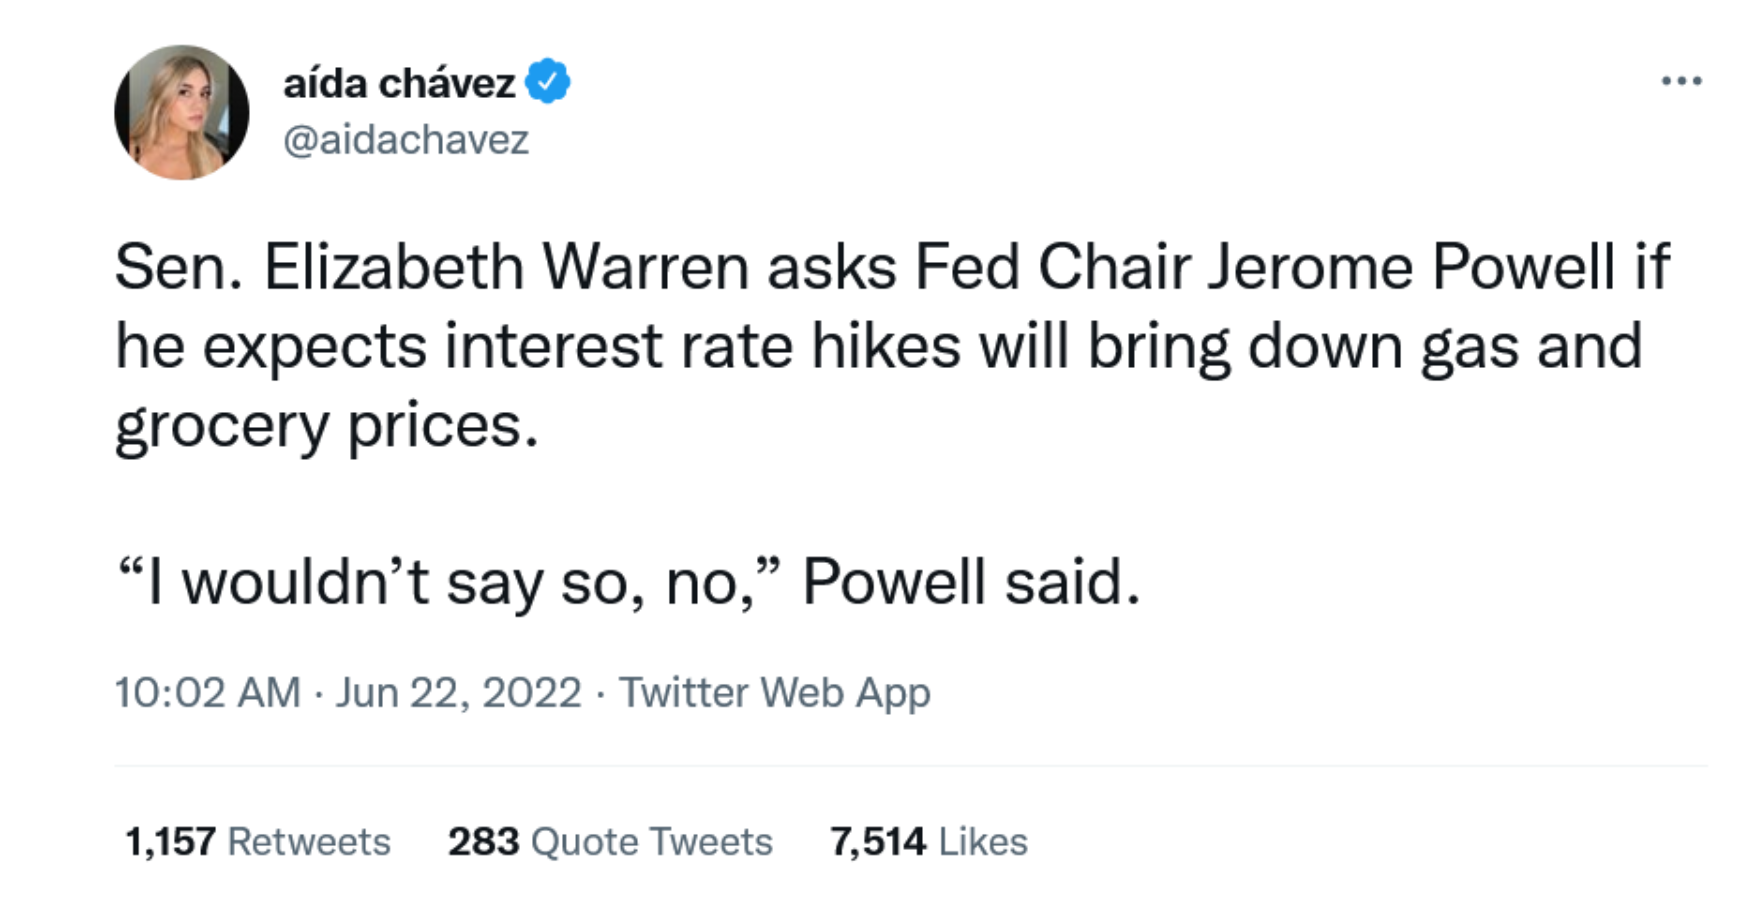The height and width of the screenshot is (897, 1750).
Task: Click the 7,514 like count number
Action: [x=877, y=842]
